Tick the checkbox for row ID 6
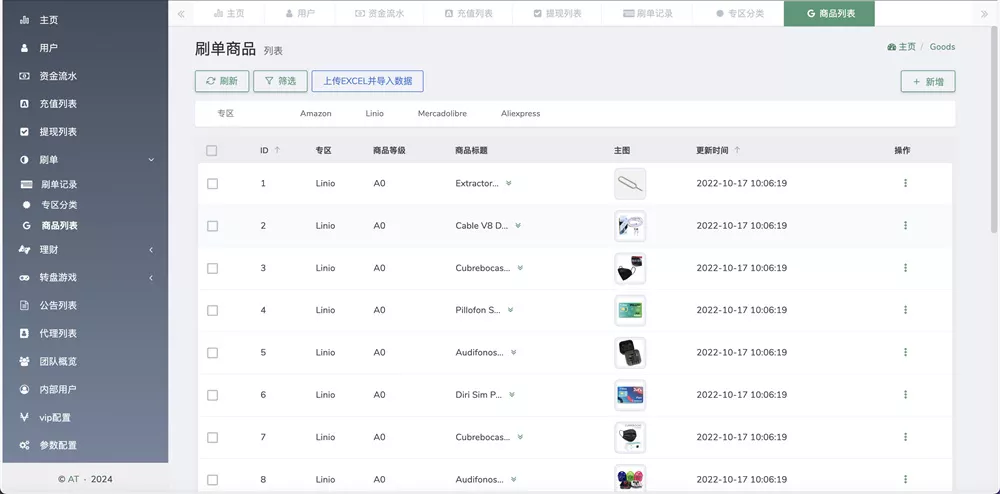Viewport: 1000px width, 494px height. (x=212, y=395)
